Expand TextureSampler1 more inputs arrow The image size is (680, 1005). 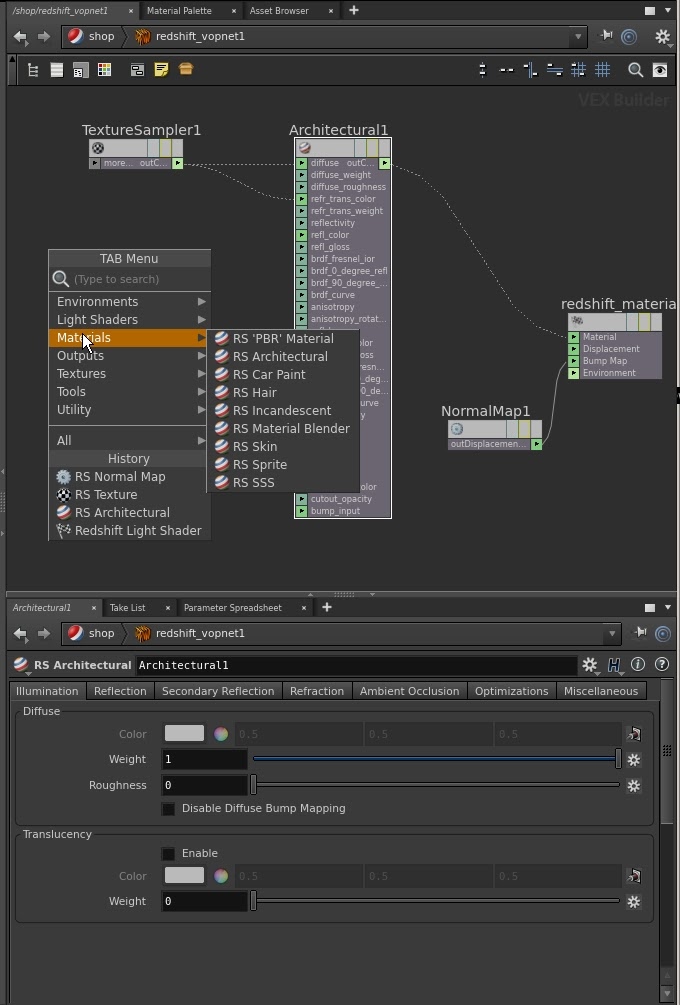click(95, 163)
